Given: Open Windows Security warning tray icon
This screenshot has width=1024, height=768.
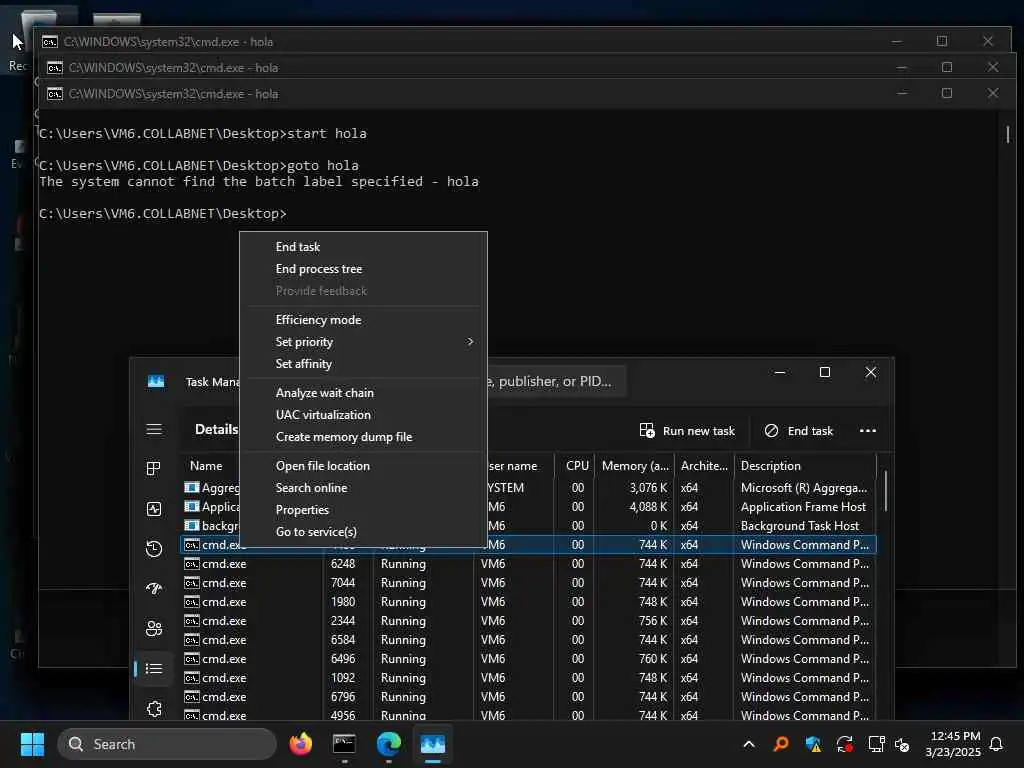Looking at the screenshot, I should pos(813,744).
